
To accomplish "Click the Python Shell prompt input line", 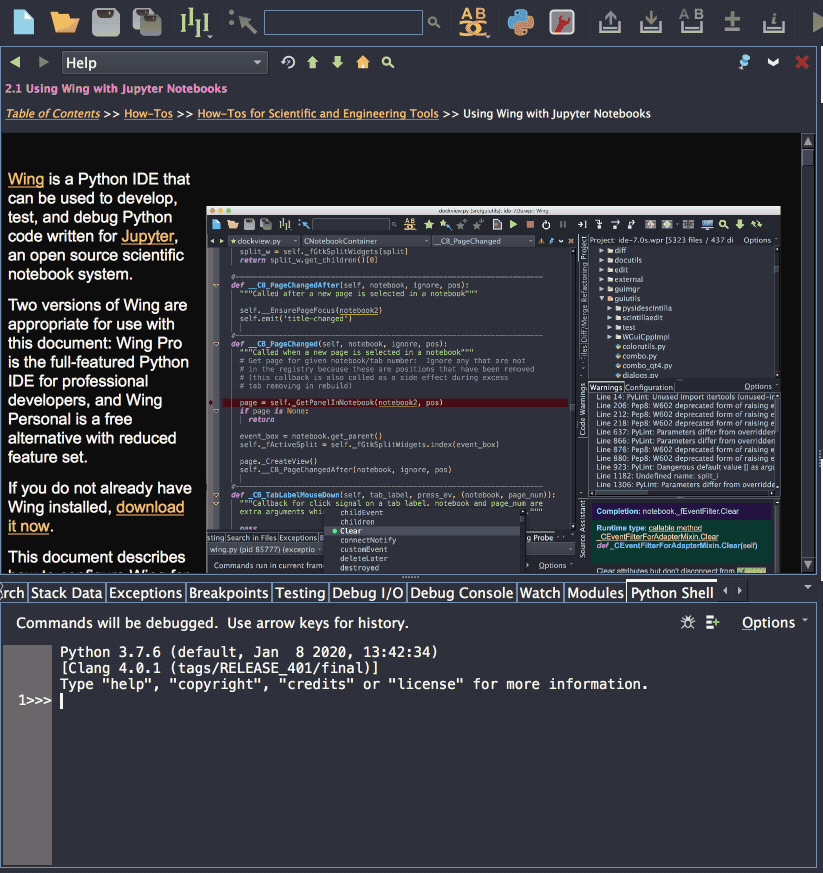I will click(x=434, y=700).
